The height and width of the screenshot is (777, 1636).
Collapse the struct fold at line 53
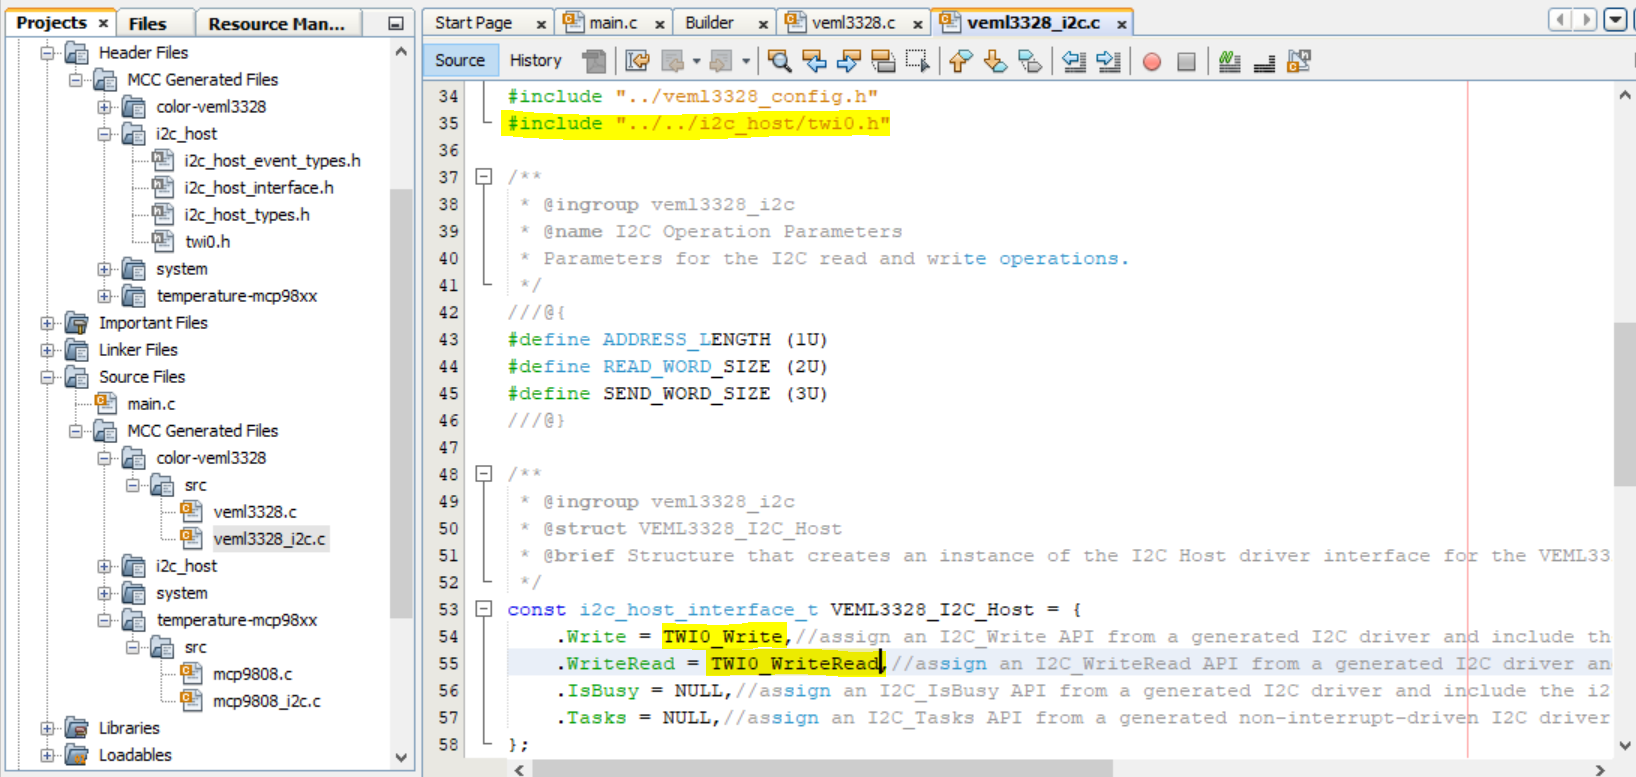pos(484,609)
